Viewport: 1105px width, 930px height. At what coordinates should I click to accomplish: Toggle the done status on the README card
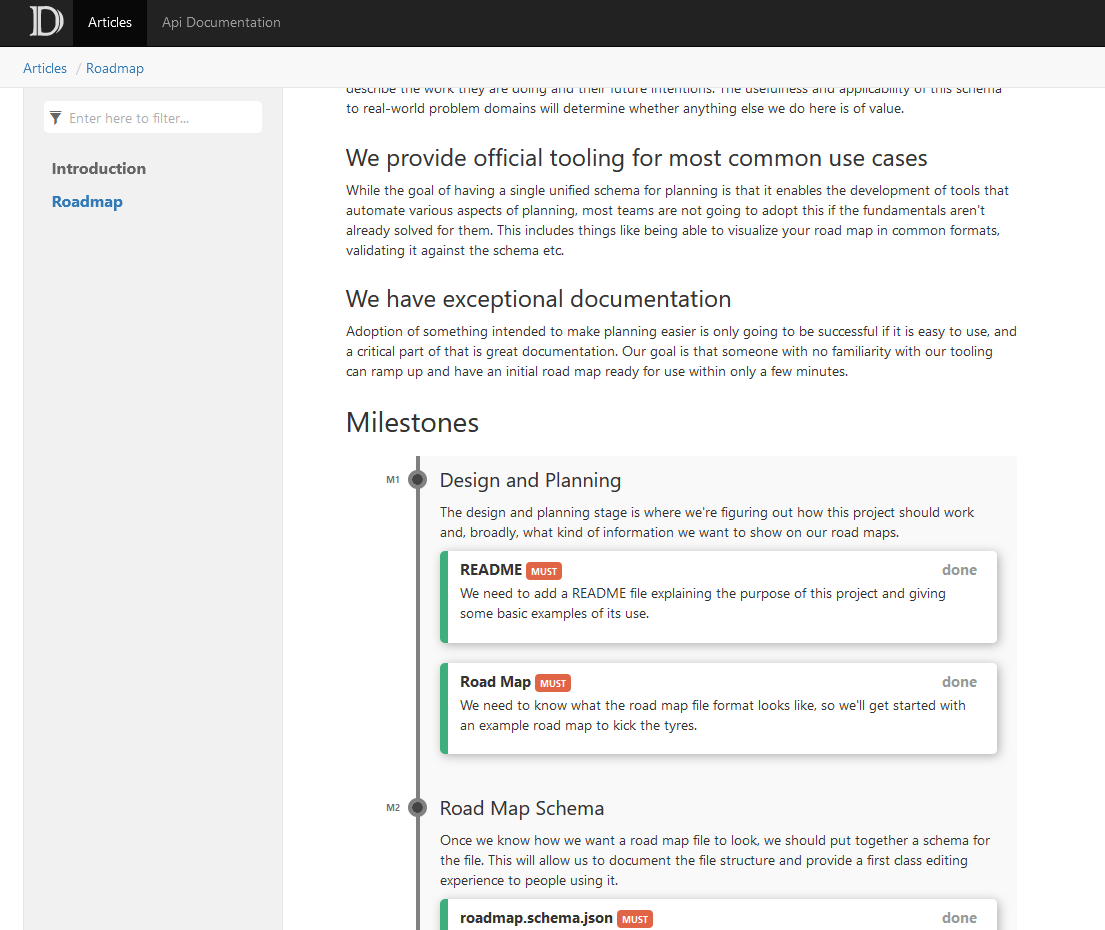point(958,569)
